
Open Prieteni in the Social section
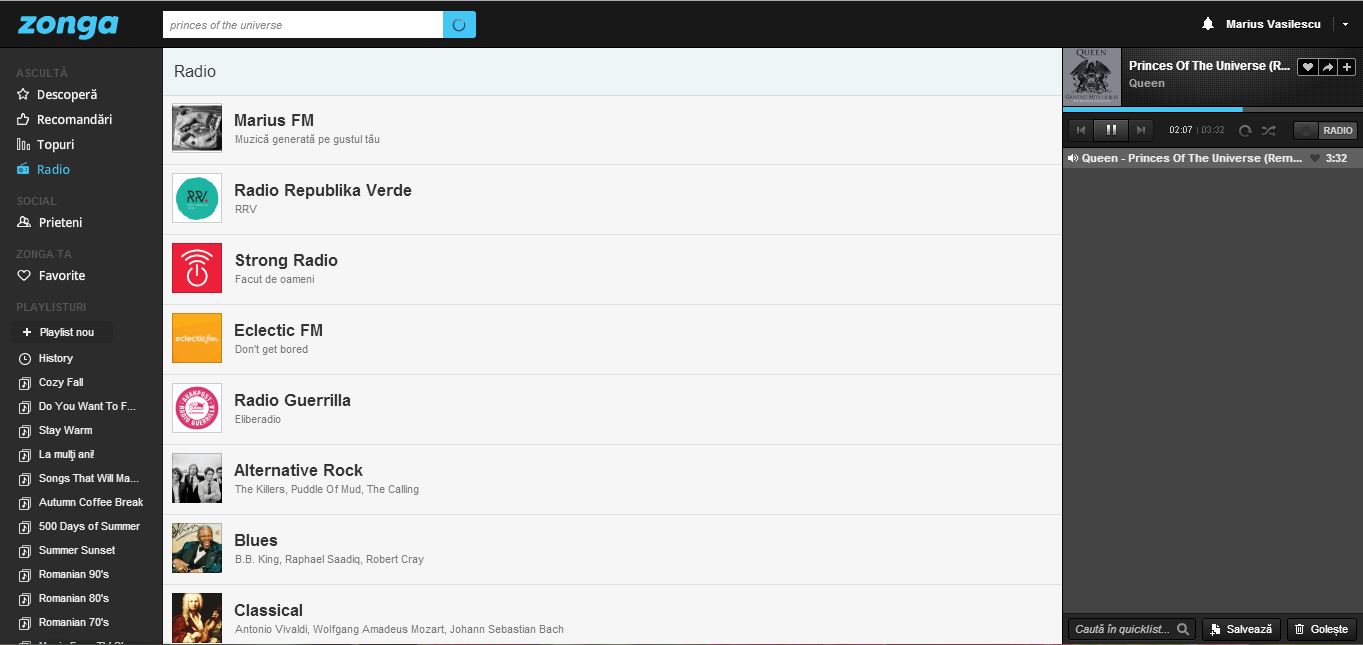pos(50,223)
